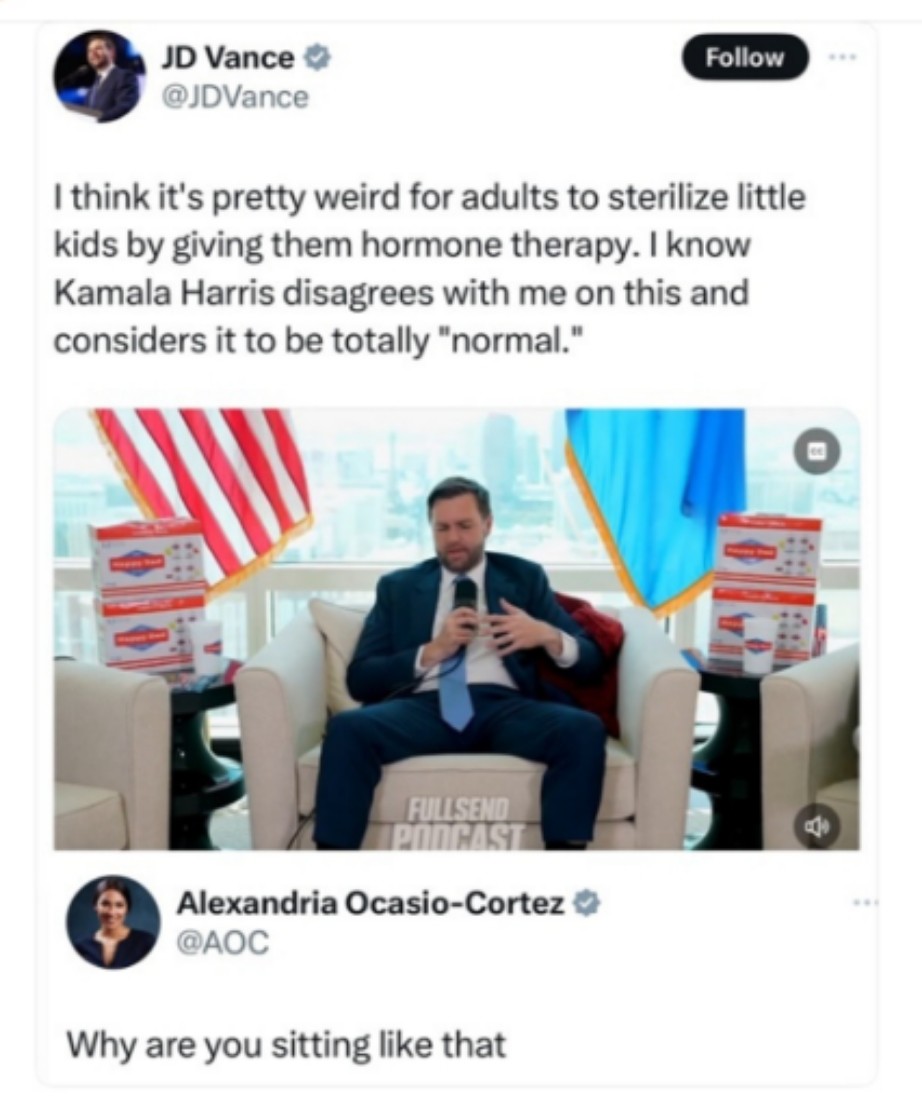Toggle closed captions on the video
922x1116 pixels.
click(x=817, y=451)
